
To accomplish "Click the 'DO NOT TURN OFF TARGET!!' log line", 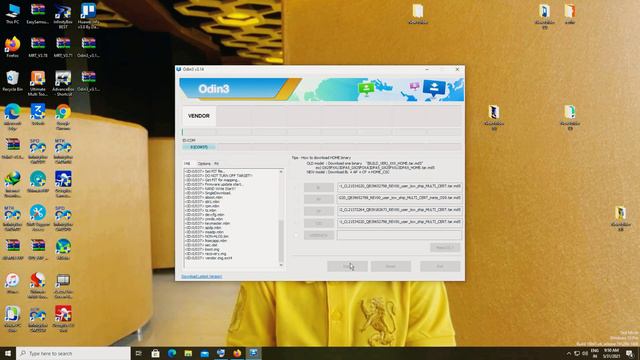I will 218,176.
